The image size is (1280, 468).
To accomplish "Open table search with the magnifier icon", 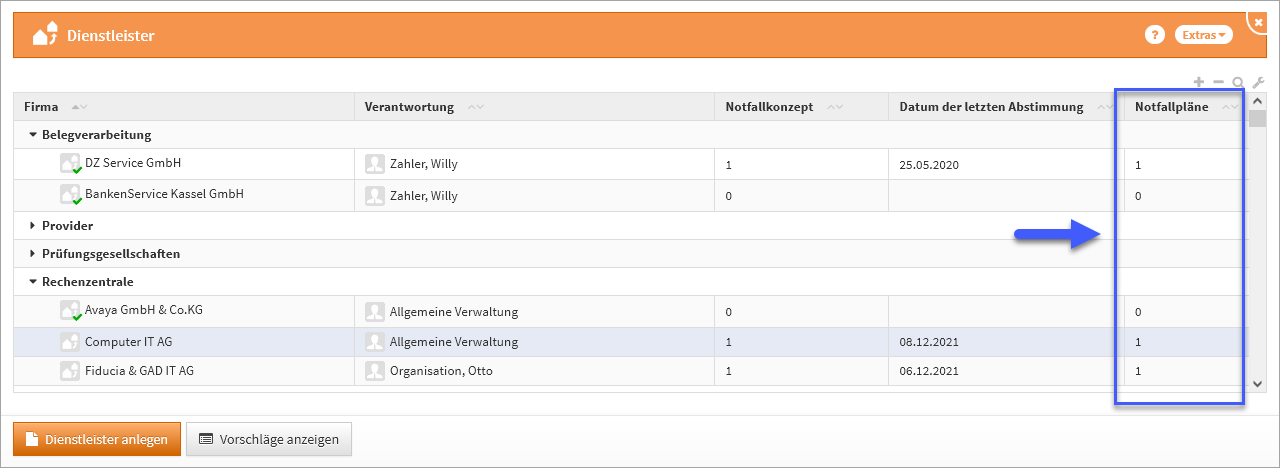I will [1238, 83].
